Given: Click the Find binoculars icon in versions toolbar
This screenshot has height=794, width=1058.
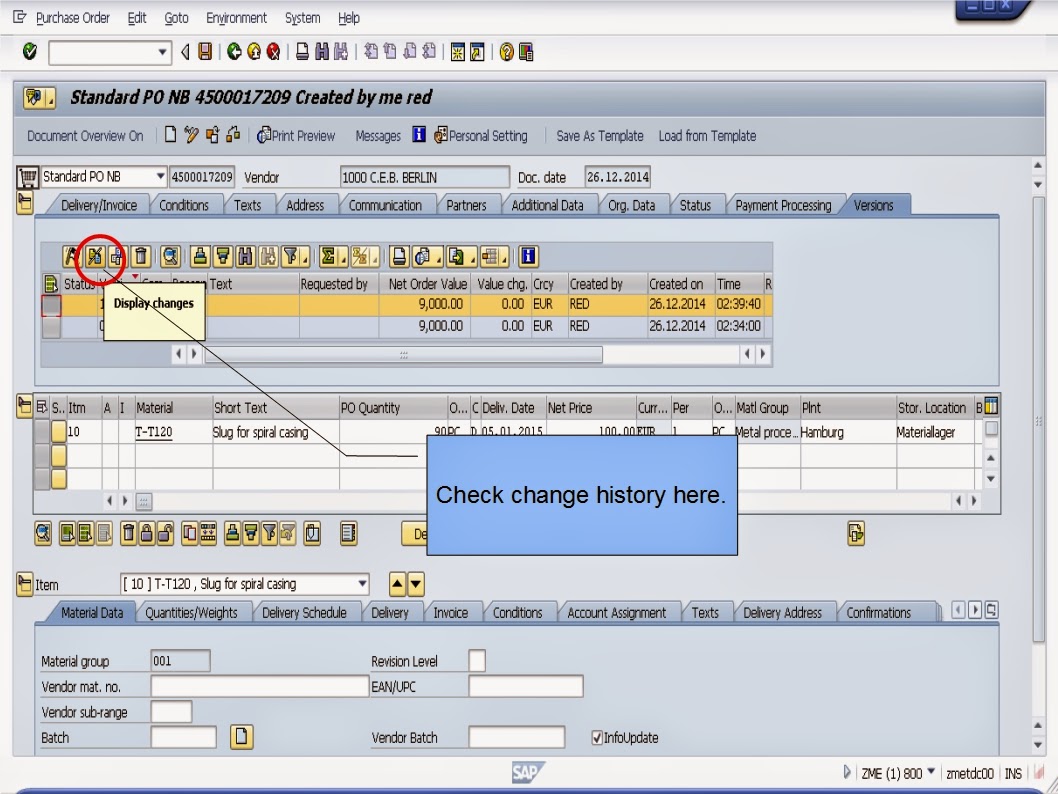Looking at the screenshot, I should (x=246, y=256).
